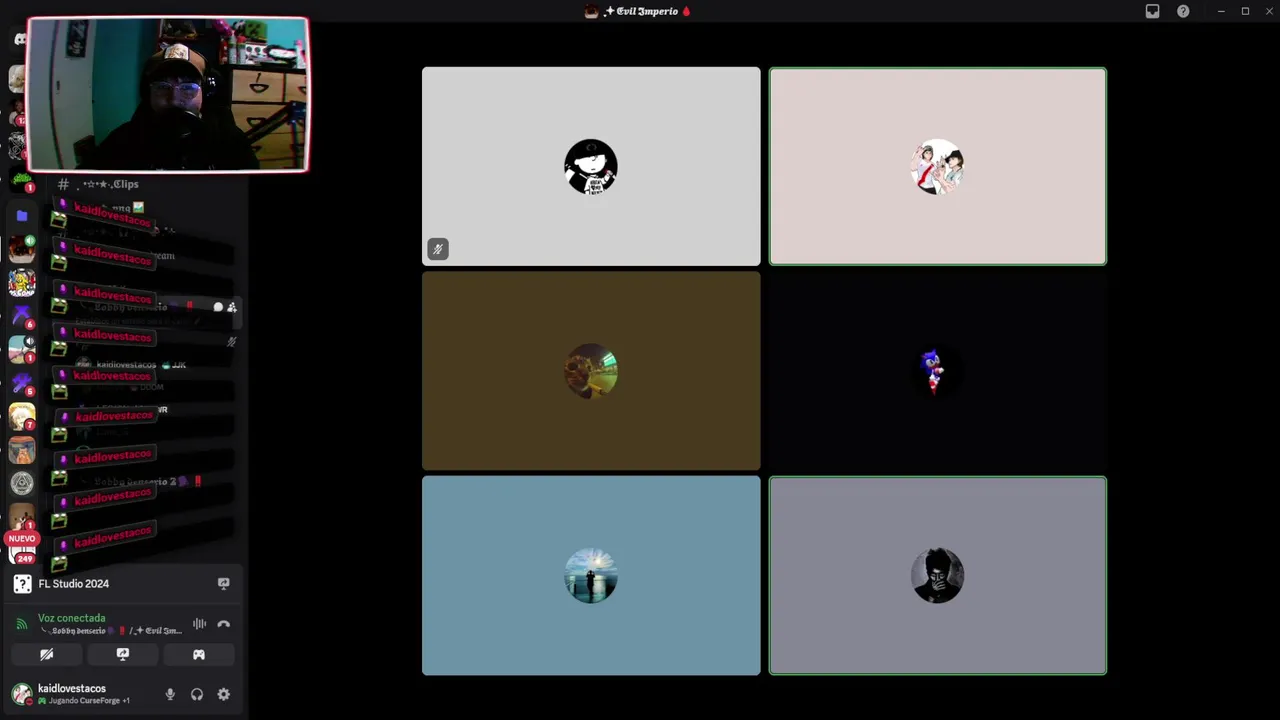Viewport: 1280px width, 720px height.
Task: Stream FL Studio 2024 using its share icon
Action: tap(223, 583)
